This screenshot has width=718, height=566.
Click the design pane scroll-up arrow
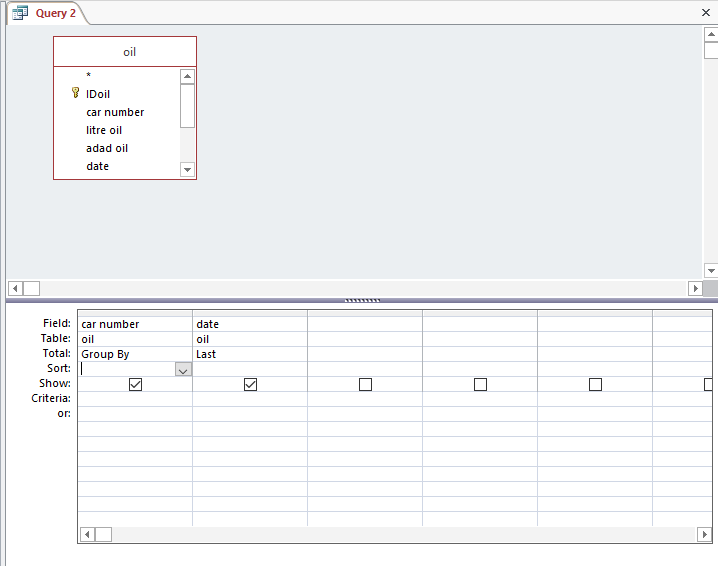pyautogui.click(x=710, y=34)
